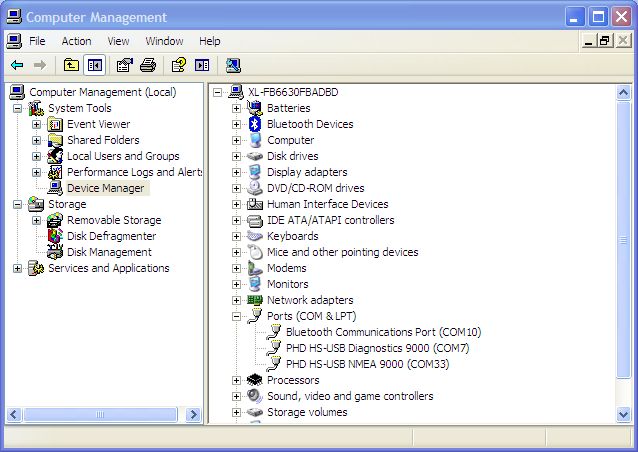Viewport: 638px width, 452px height.
Task: Open the Action menu
Action: click(x=76, y=41)
